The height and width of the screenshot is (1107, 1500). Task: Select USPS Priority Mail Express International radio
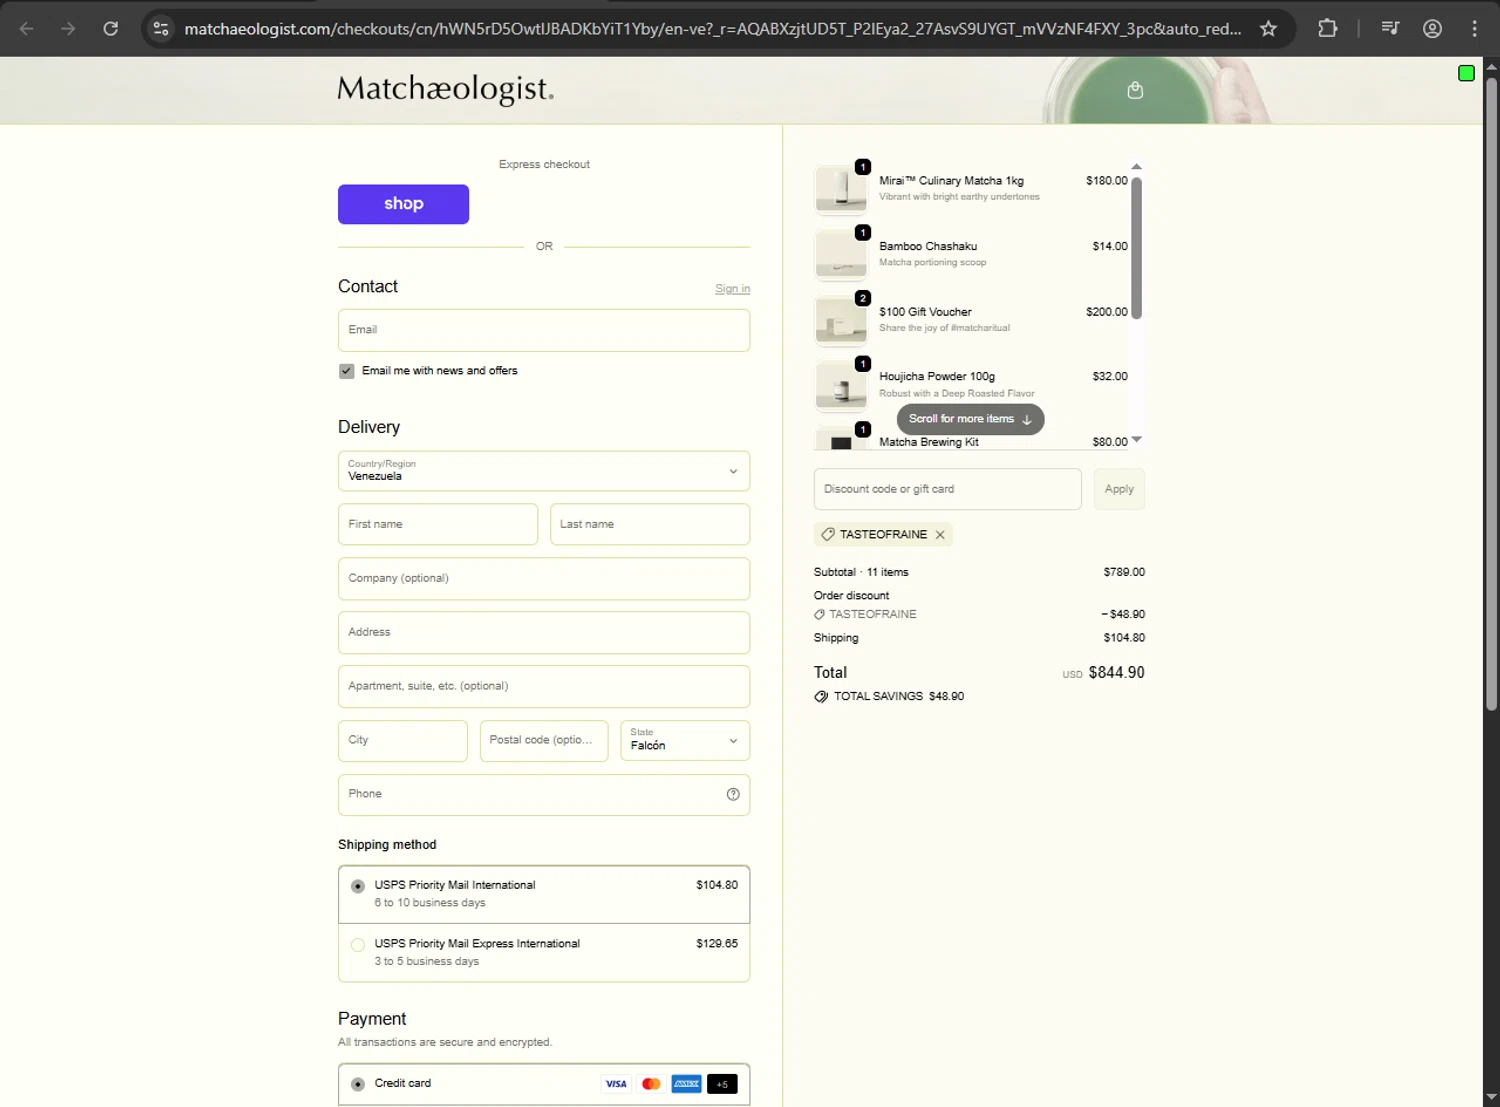click(357, 945)
